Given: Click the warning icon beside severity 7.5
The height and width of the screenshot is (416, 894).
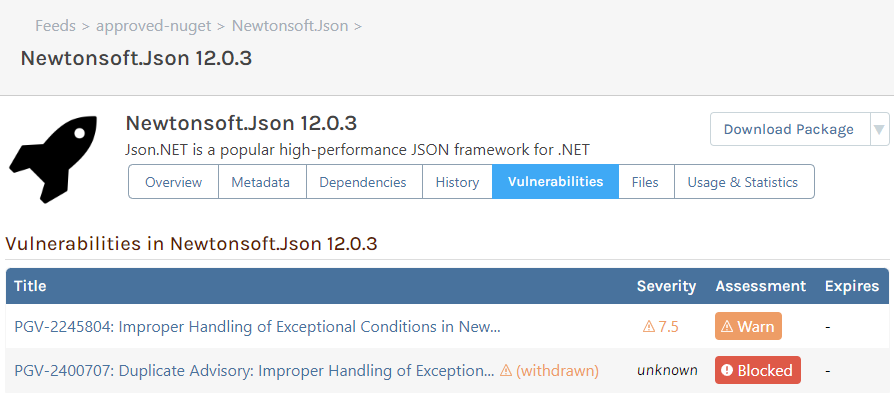Looking at the screenshot, I should (649, 327).
